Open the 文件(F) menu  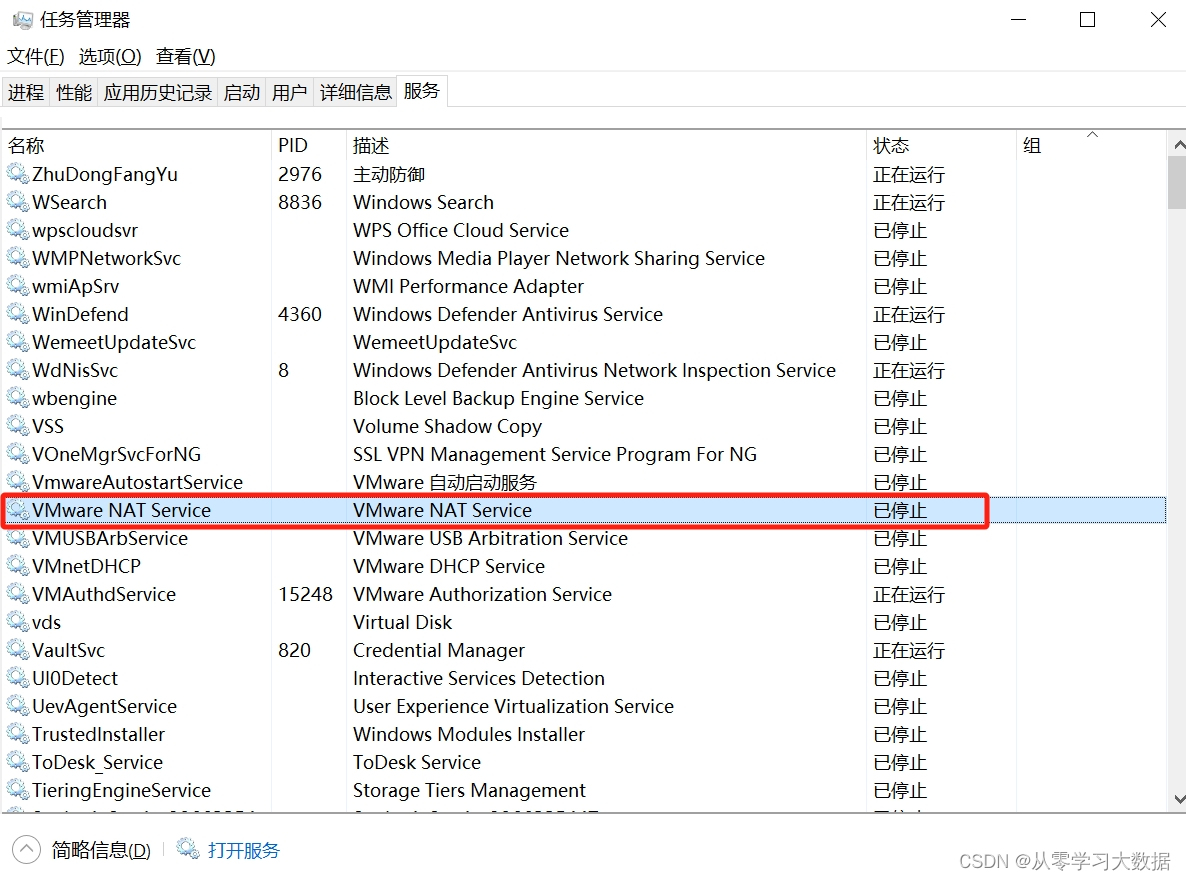tap(36, 57)
